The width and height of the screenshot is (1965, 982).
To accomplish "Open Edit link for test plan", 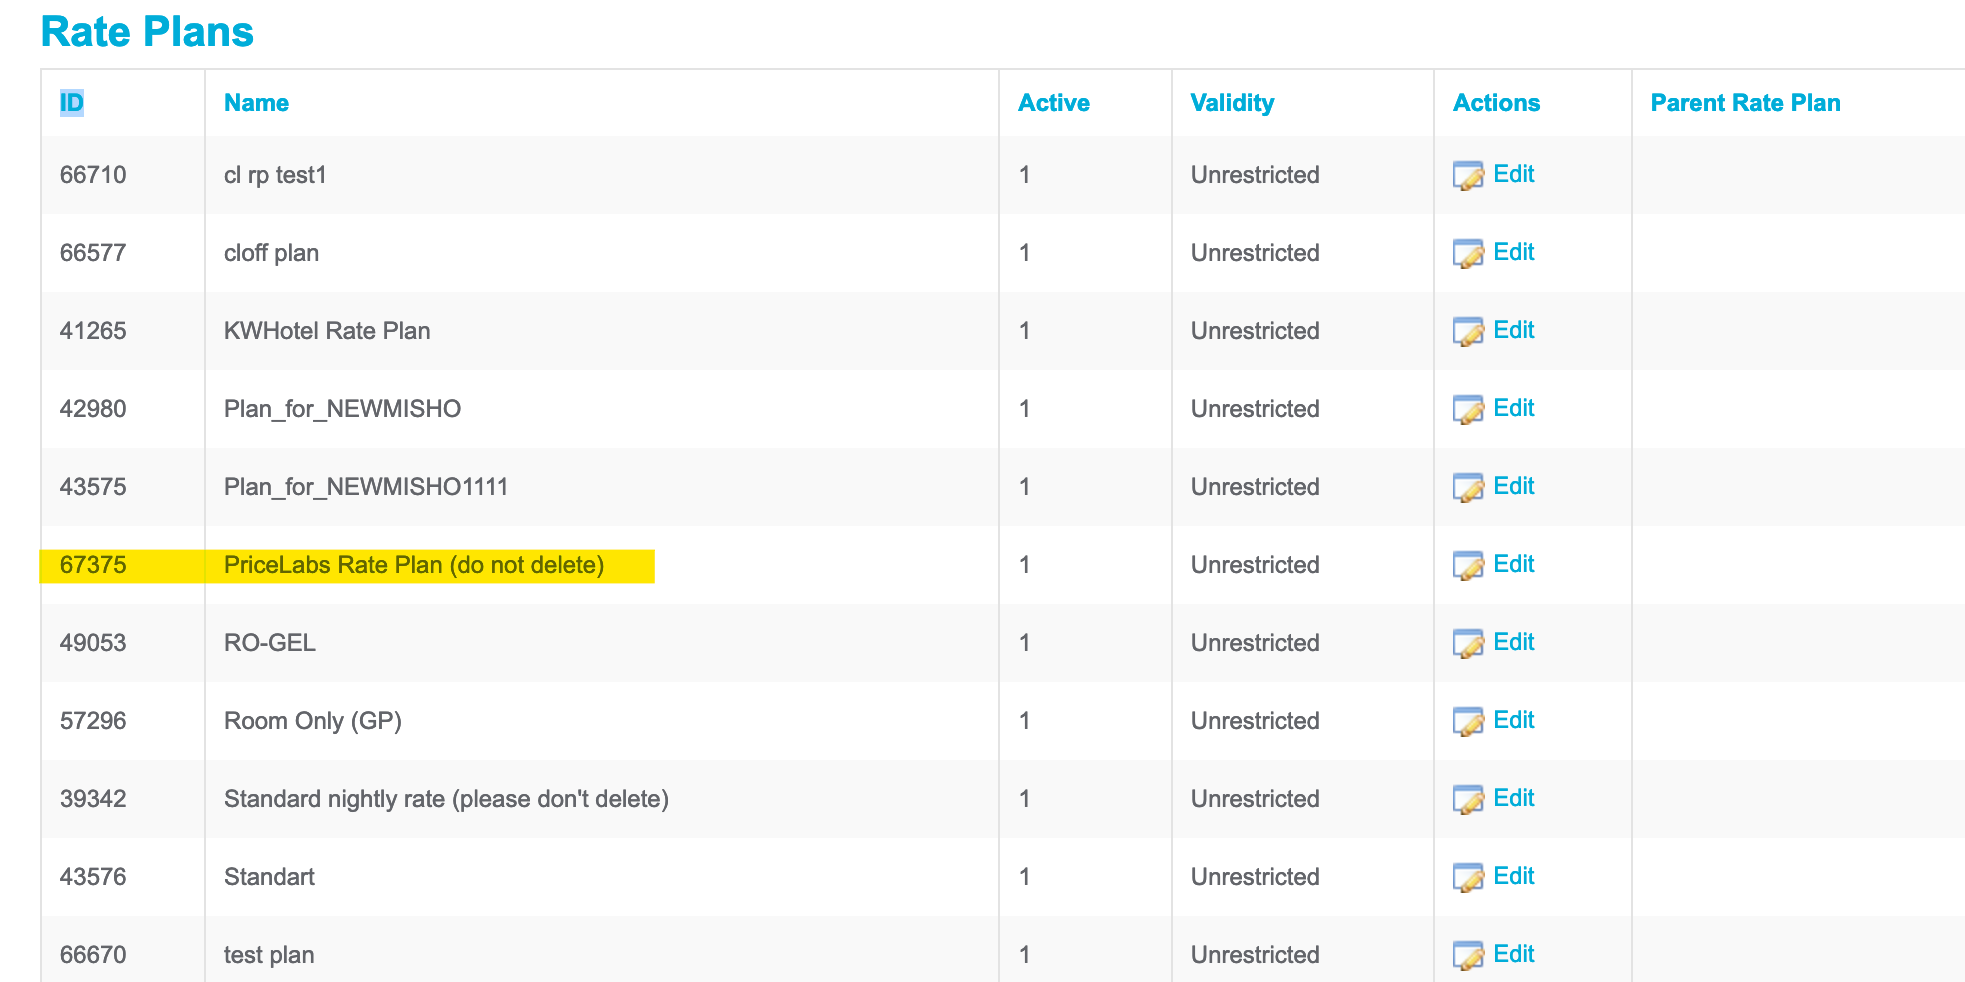I will click(1514, 954).
